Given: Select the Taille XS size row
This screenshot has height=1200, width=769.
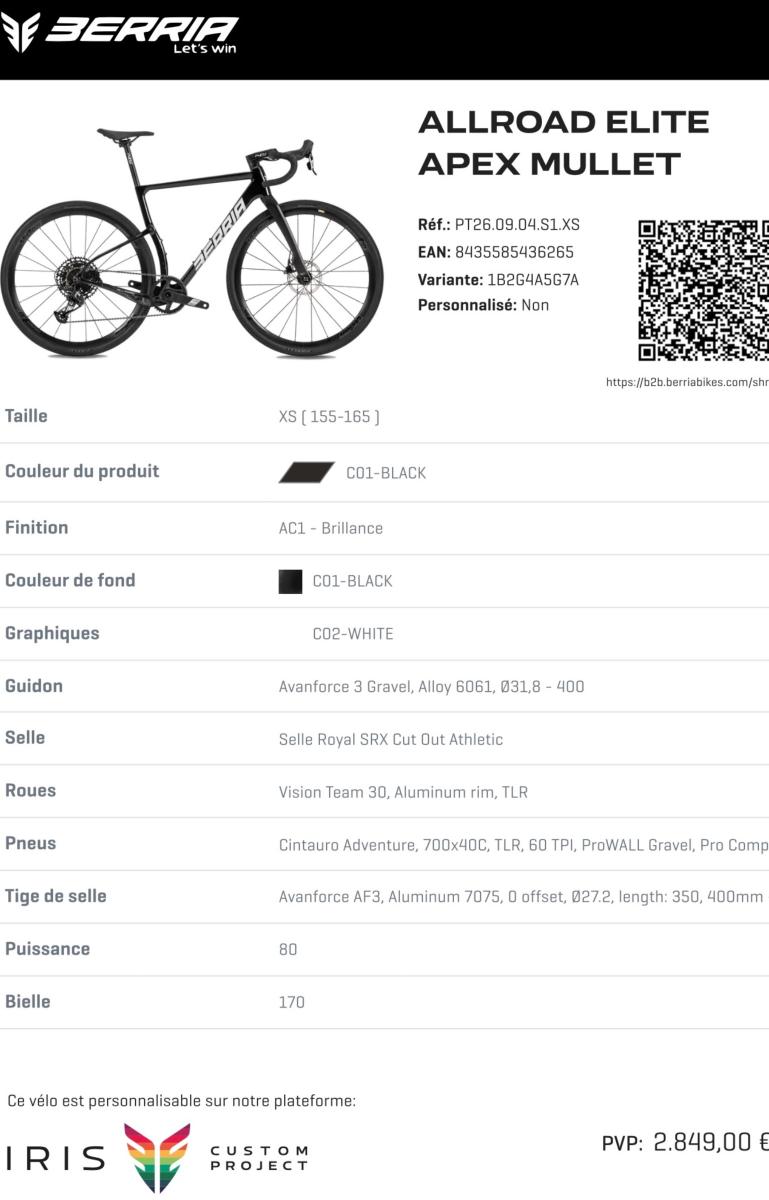Looking at the screenshot, I should [x=384, y=416].
